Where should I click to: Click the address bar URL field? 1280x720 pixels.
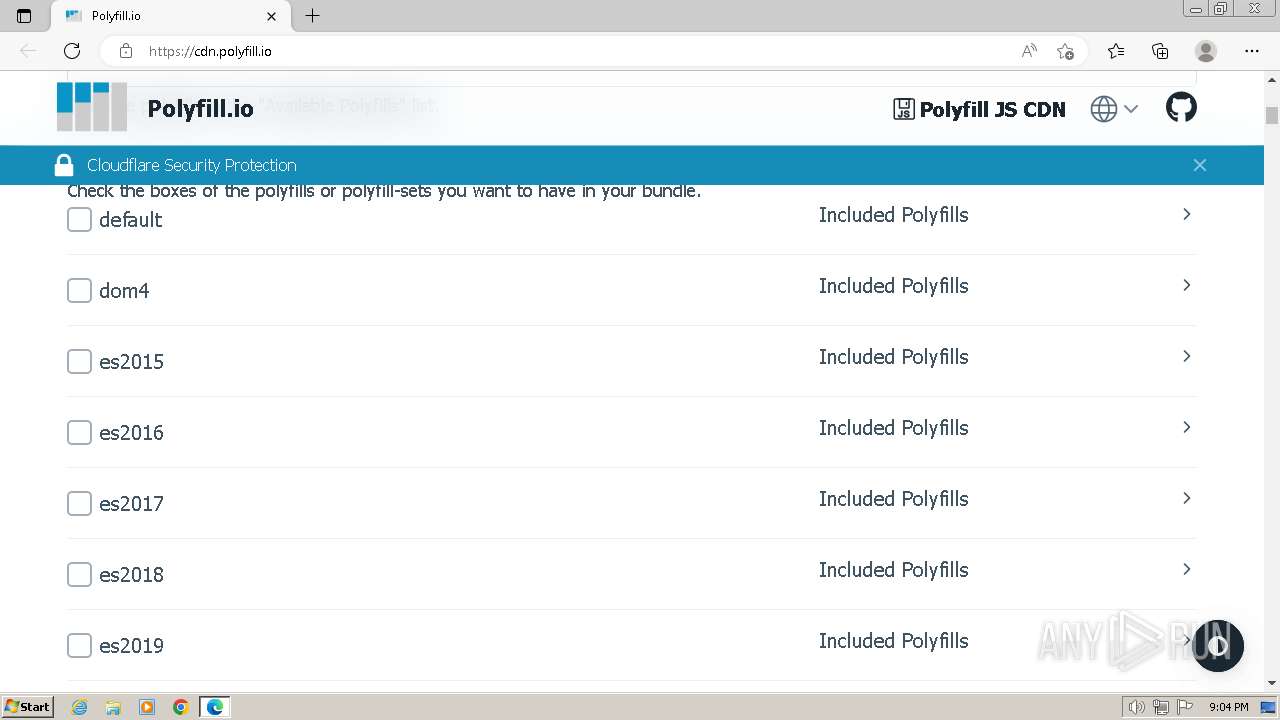570,51
